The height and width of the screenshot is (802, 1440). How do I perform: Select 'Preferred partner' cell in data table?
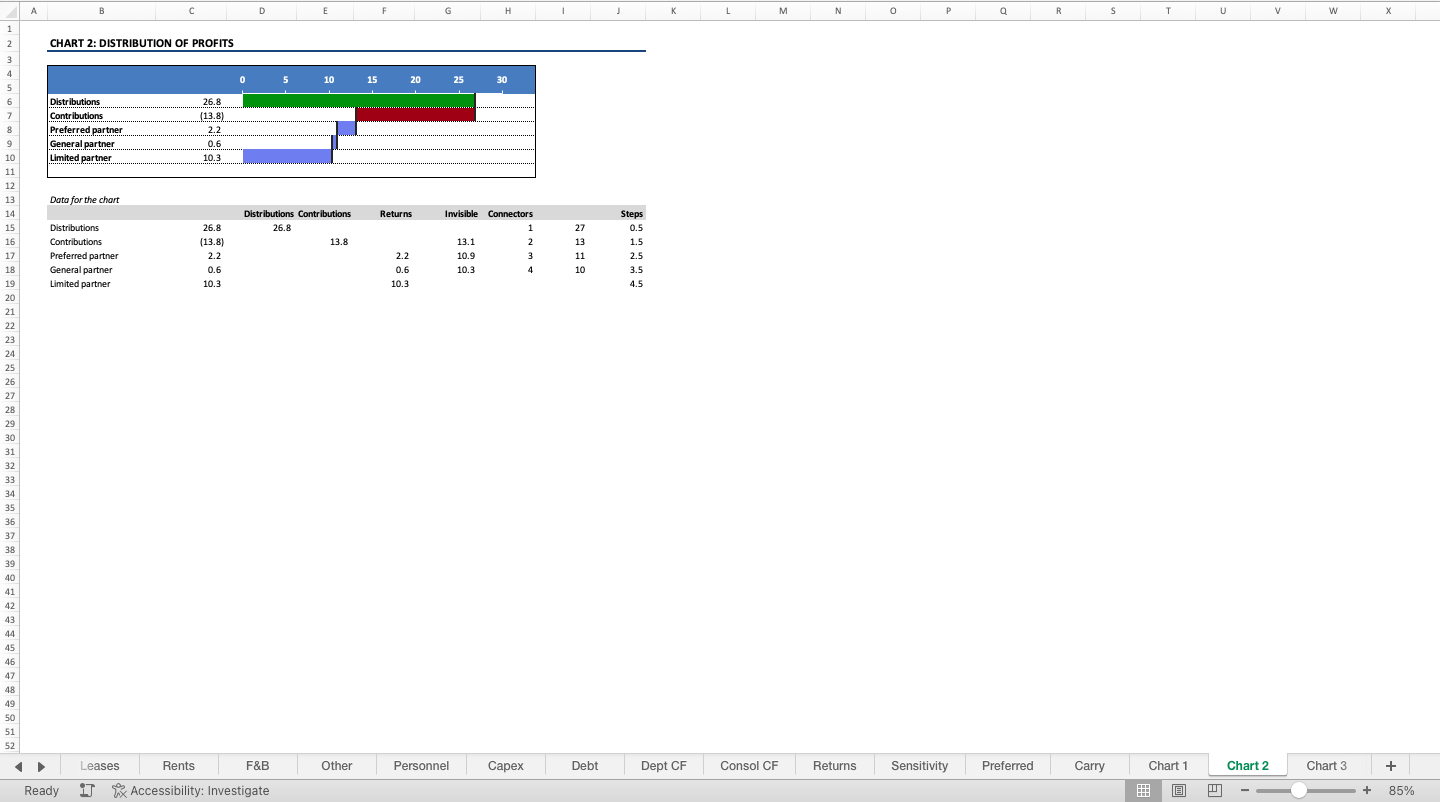pos(84,256)
